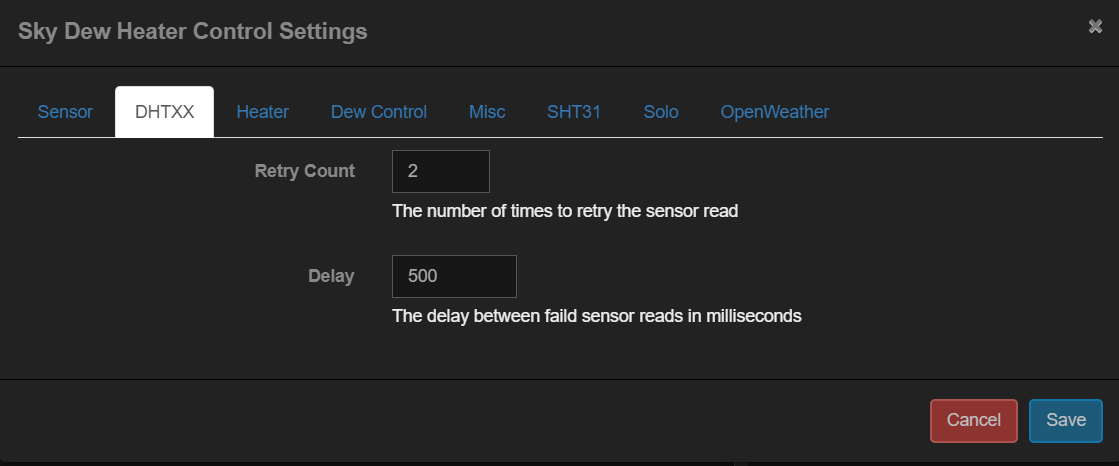Click blank tab bar space after OpenWeather
The image size is (1119, 466).
pos(970,112)
